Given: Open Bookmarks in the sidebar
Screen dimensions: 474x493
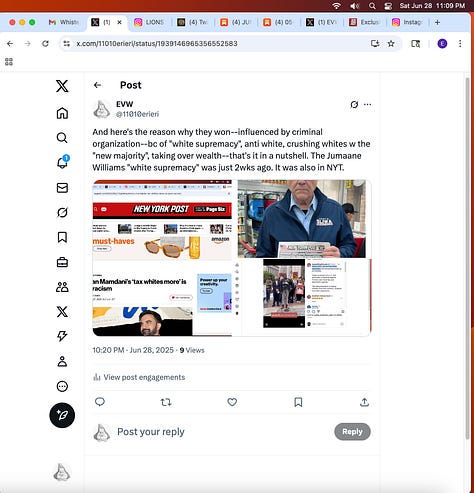Looking at the screenshot, I should tap(62, 237).
